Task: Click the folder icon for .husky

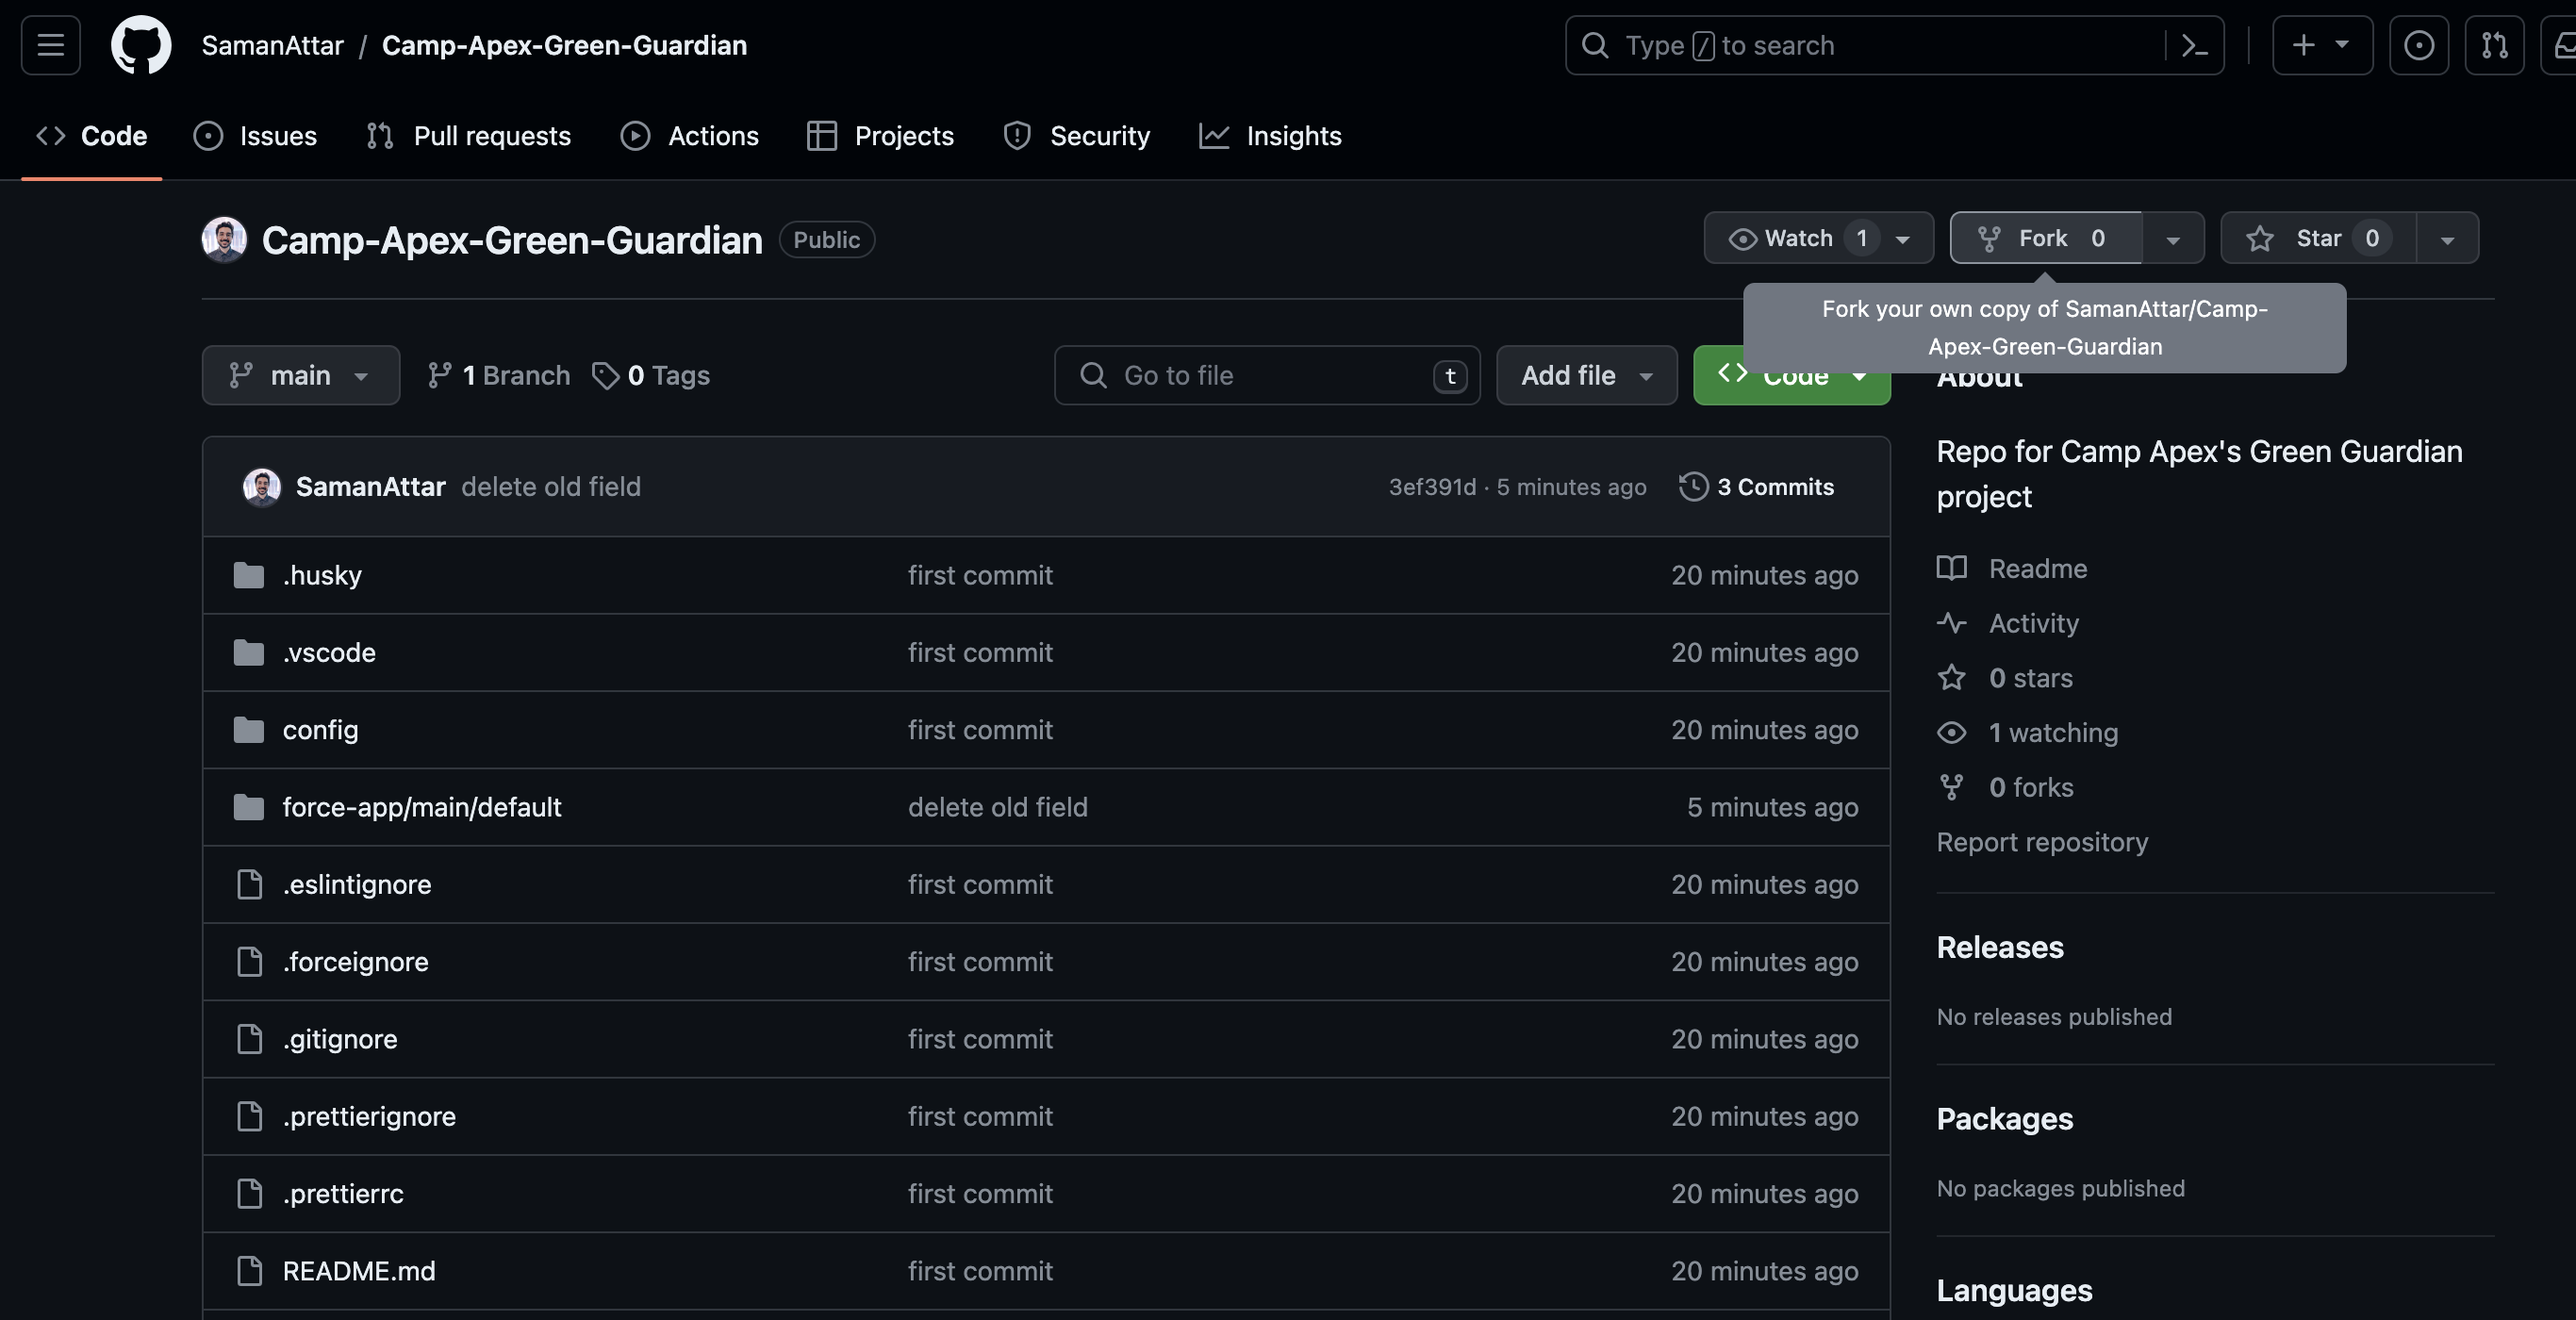Action: [x=249, y=575]
